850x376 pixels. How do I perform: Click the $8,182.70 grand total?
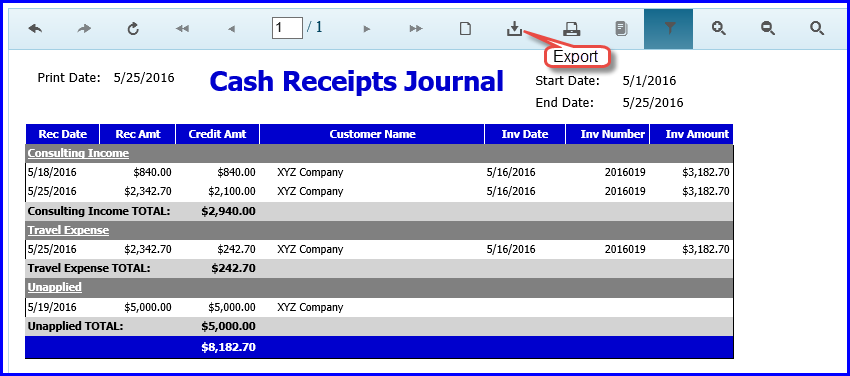pos(228,347)
